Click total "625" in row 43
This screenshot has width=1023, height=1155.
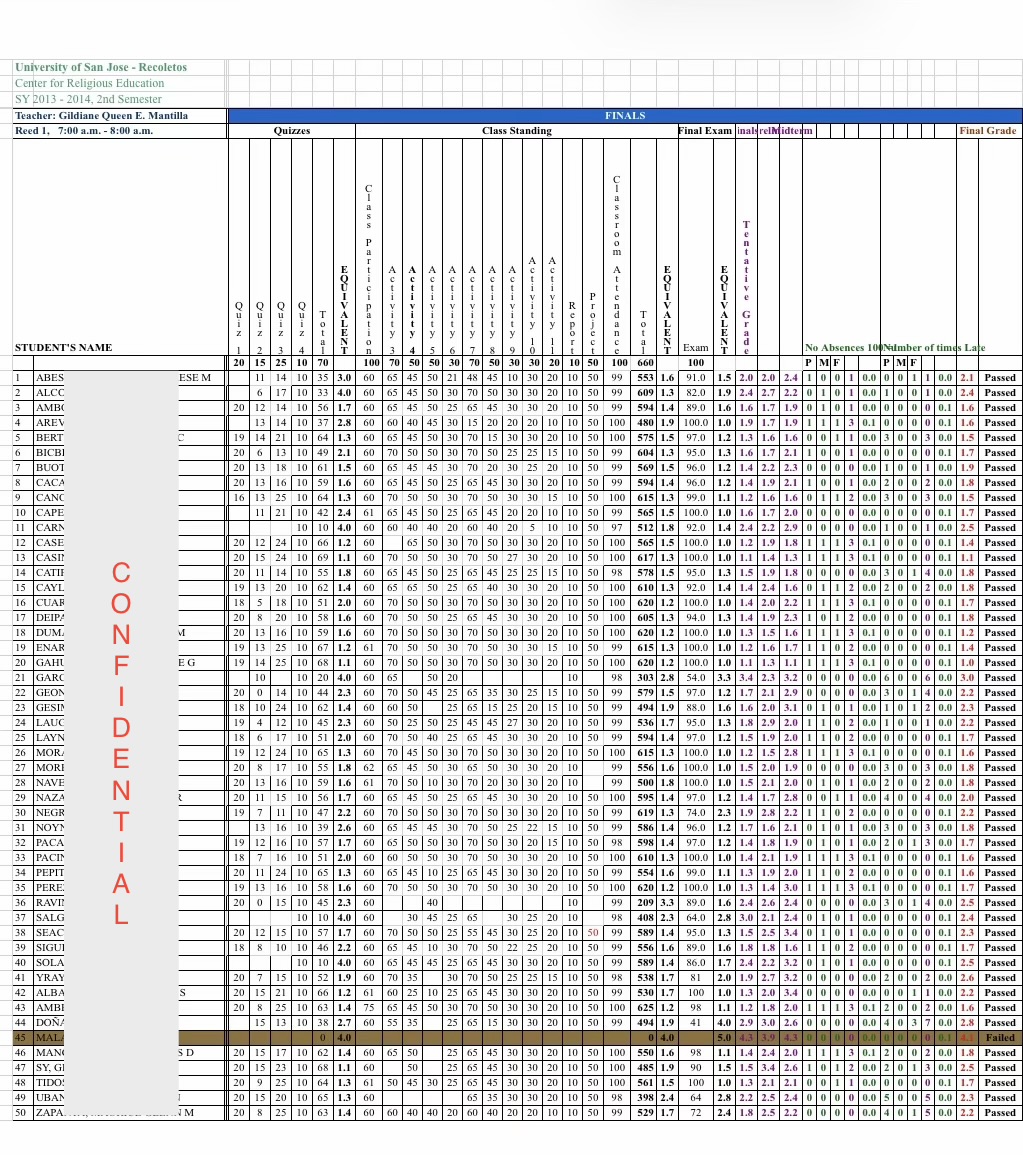(645, 1008)
